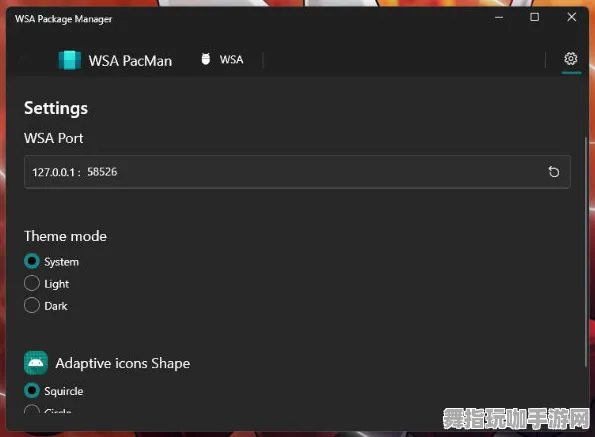
Task: Switch to the WSA tab
Action: coord(222,60)
